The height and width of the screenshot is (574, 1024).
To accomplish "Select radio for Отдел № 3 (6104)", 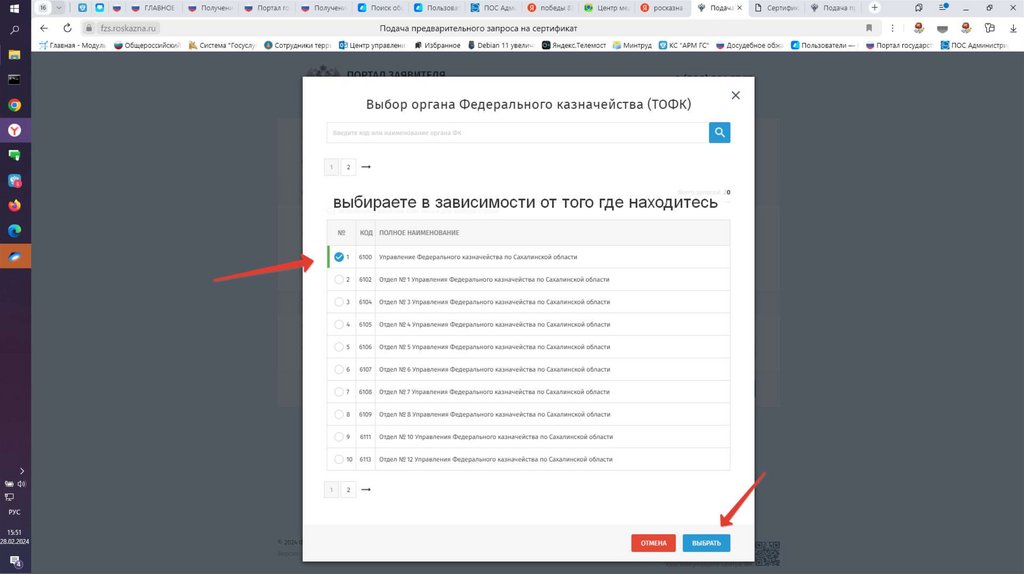I will (x=338, y=302).
